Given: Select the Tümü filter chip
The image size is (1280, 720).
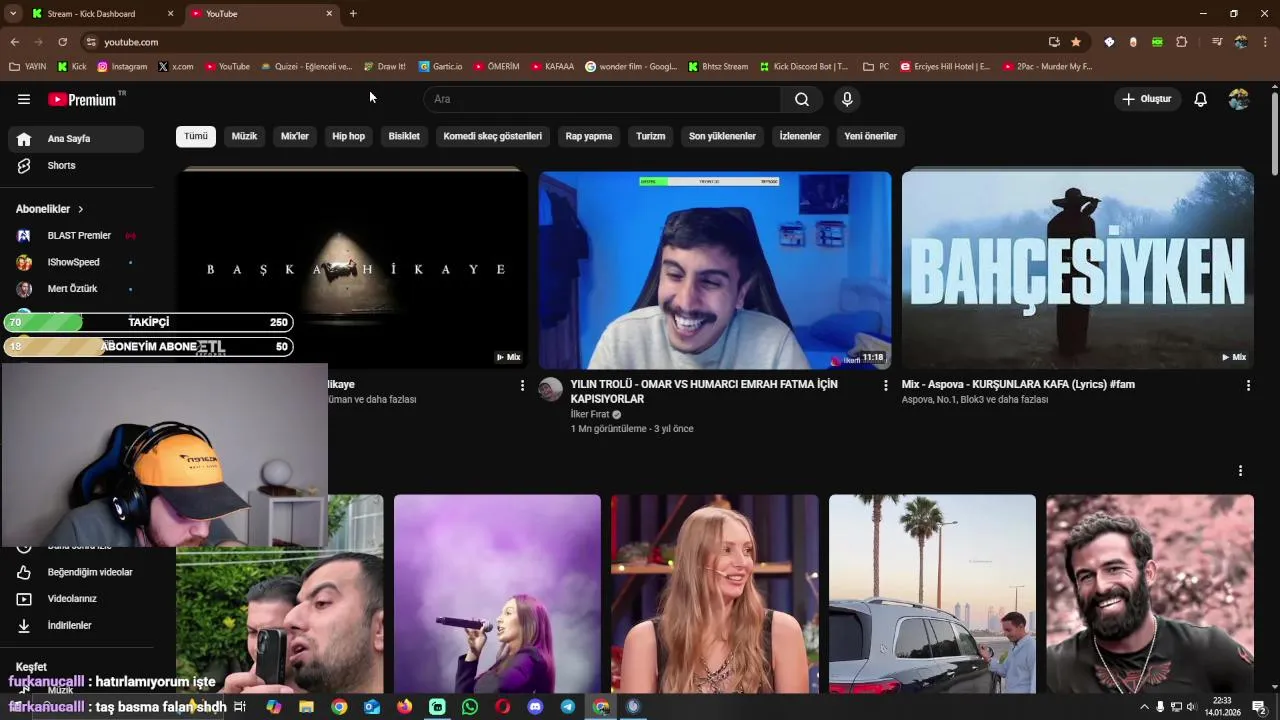Looking at the screenshot, I should [x=196, y=136].
